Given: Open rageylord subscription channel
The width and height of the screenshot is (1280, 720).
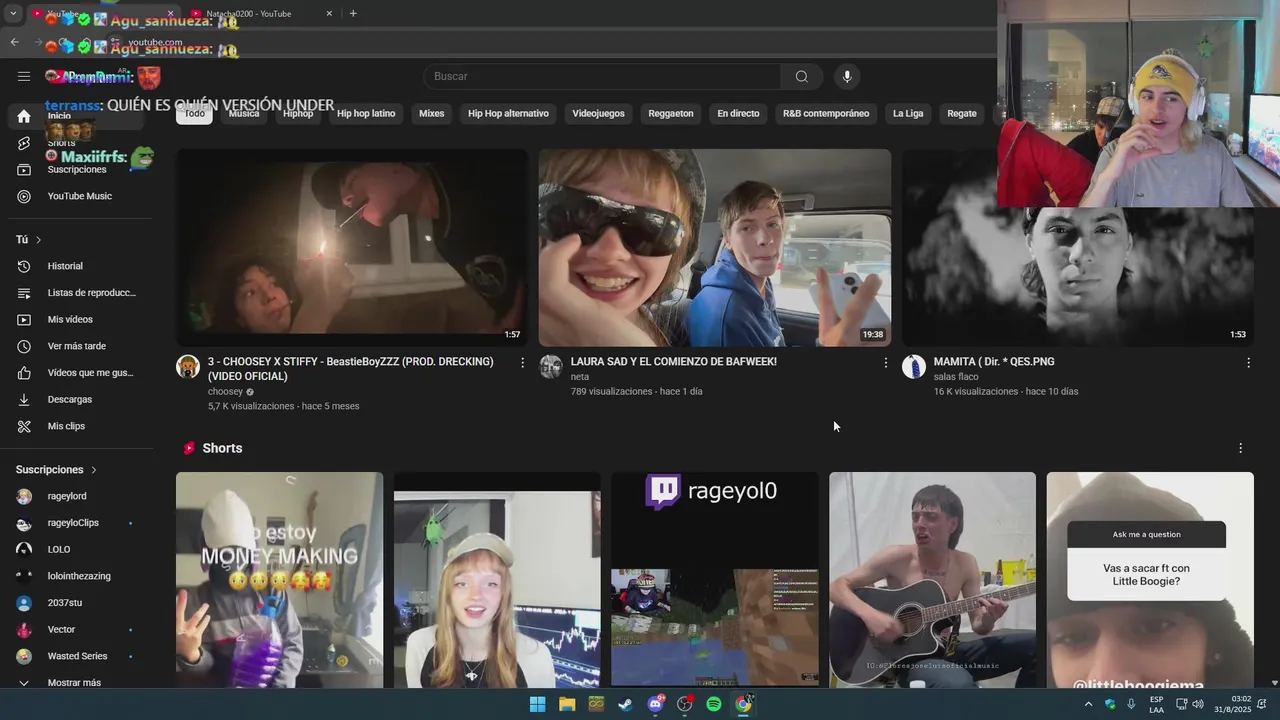Looking at the screenshot, I should click(76, 496).
